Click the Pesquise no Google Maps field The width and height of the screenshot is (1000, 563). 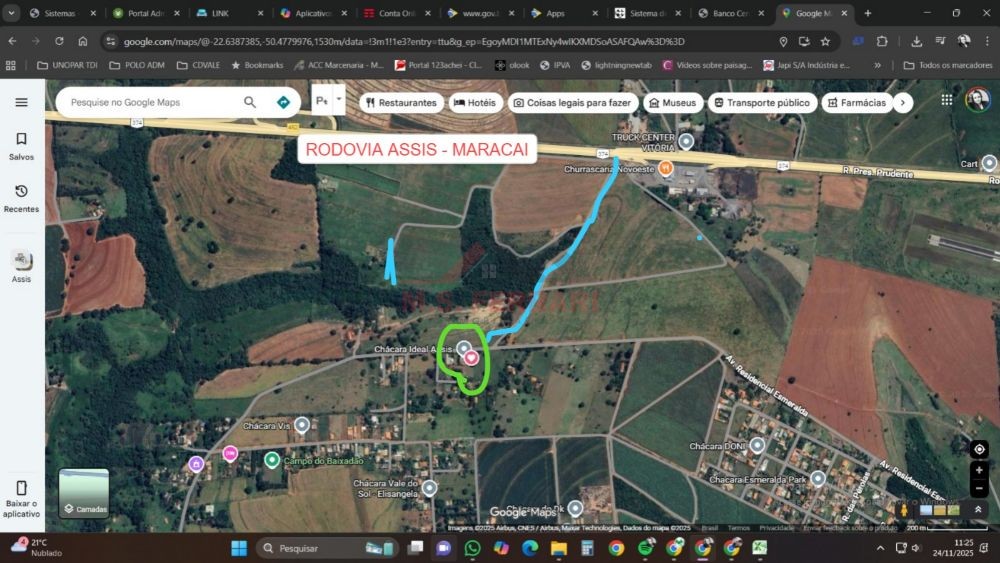tap(150, 102)
